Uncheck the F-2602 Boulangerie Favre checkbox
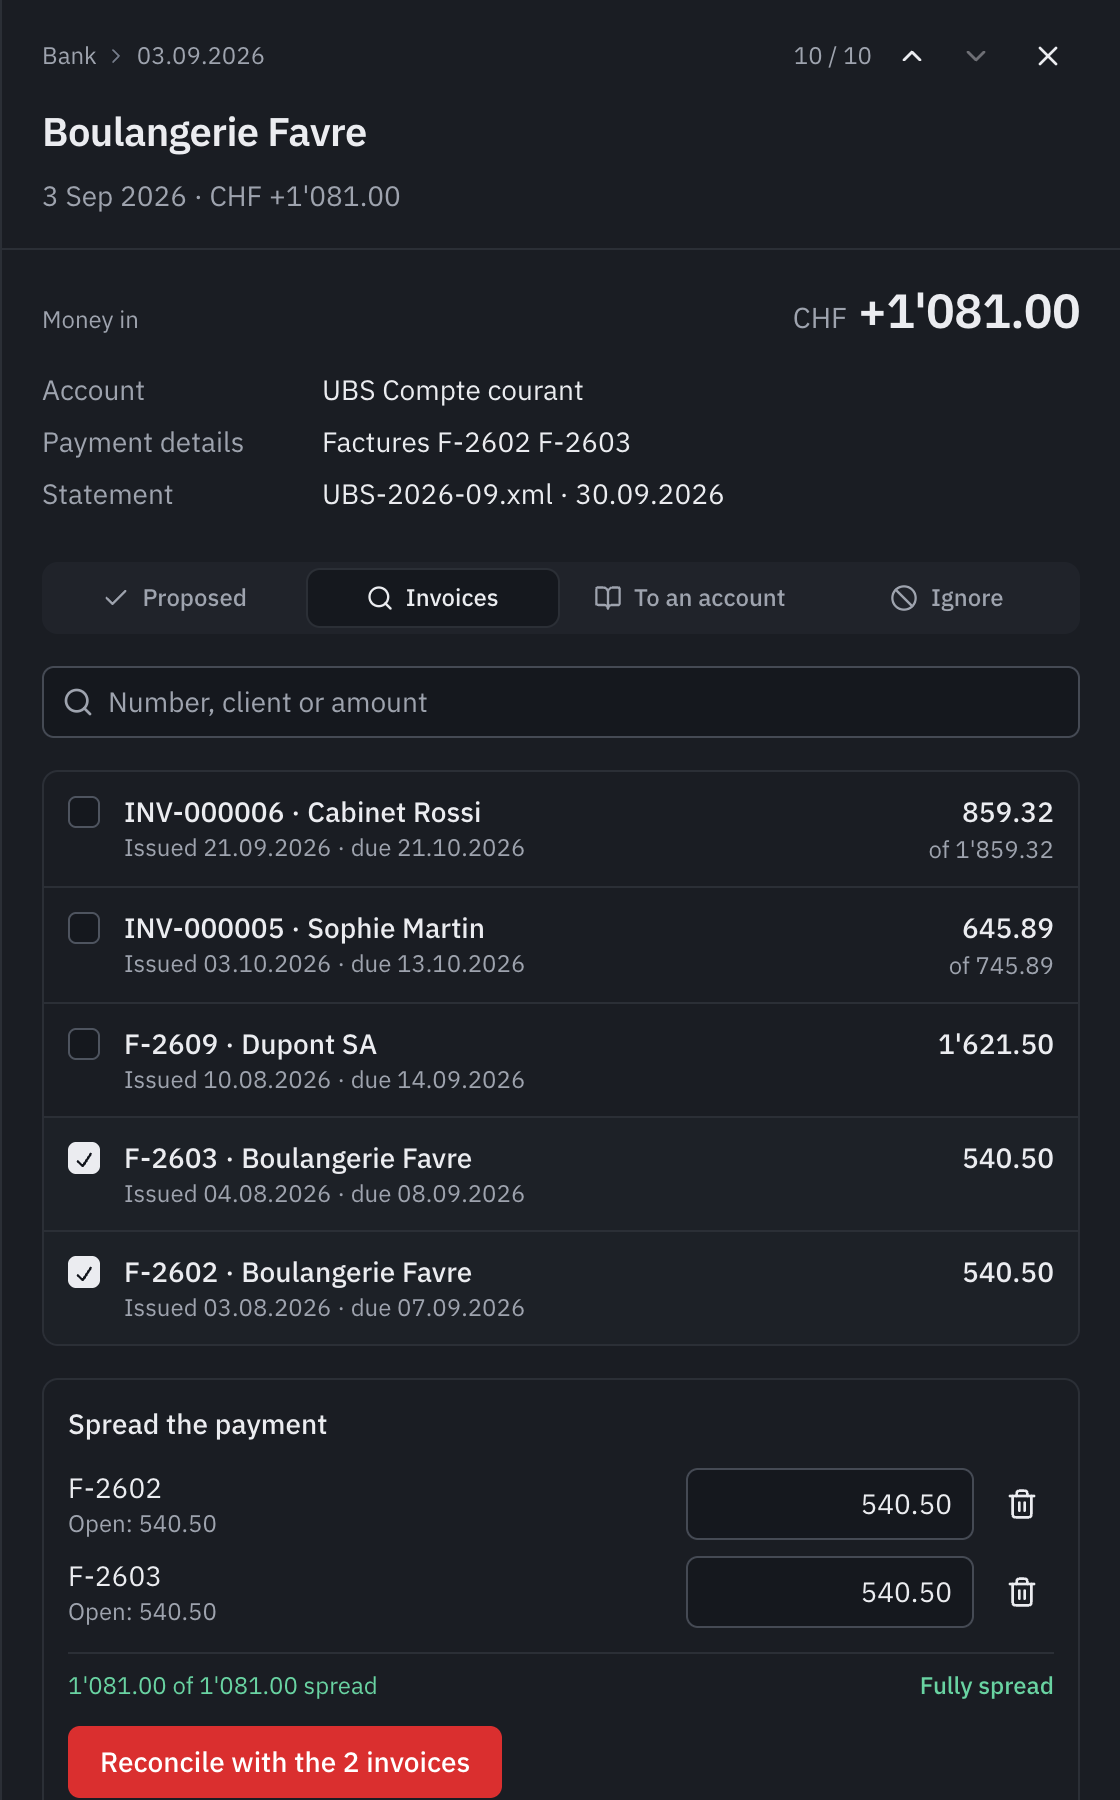 (84, 1272)
